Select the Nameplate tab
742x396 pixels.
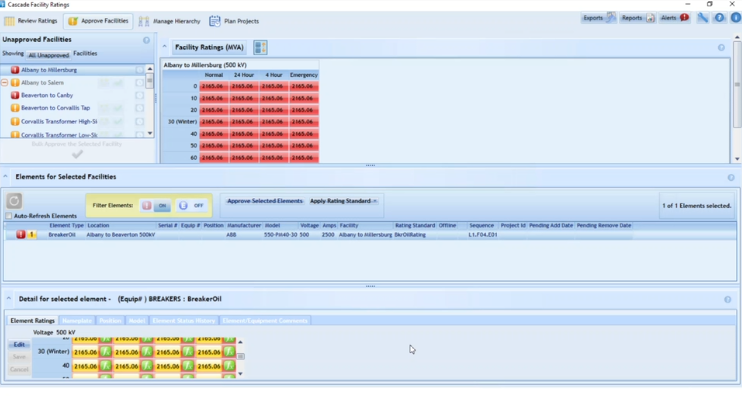coord(77,321)
